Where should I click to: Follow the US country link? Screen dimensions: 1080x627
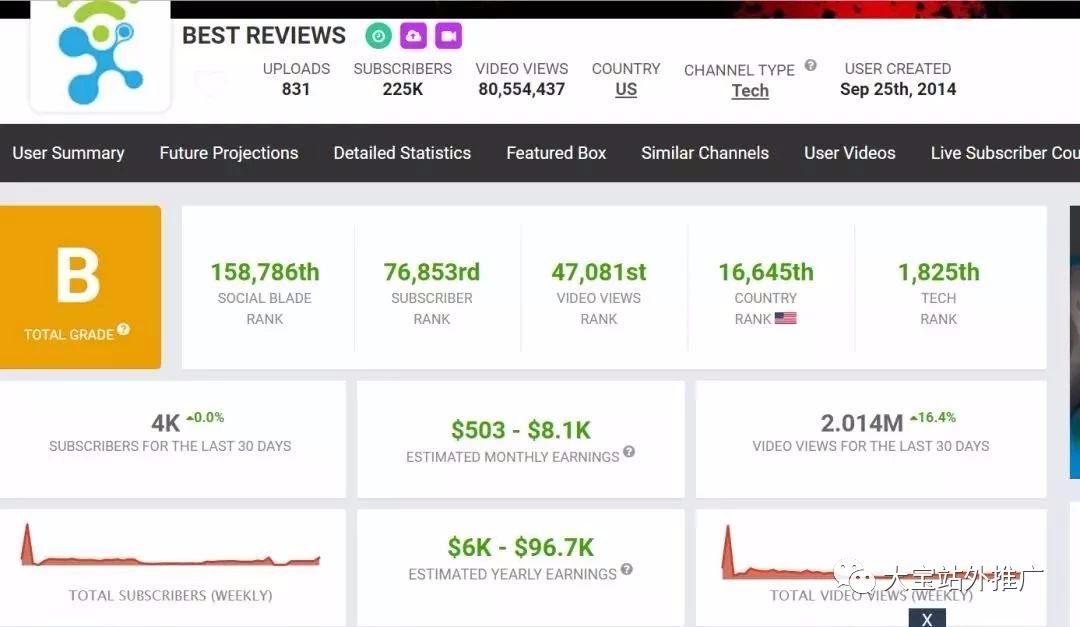625,90
